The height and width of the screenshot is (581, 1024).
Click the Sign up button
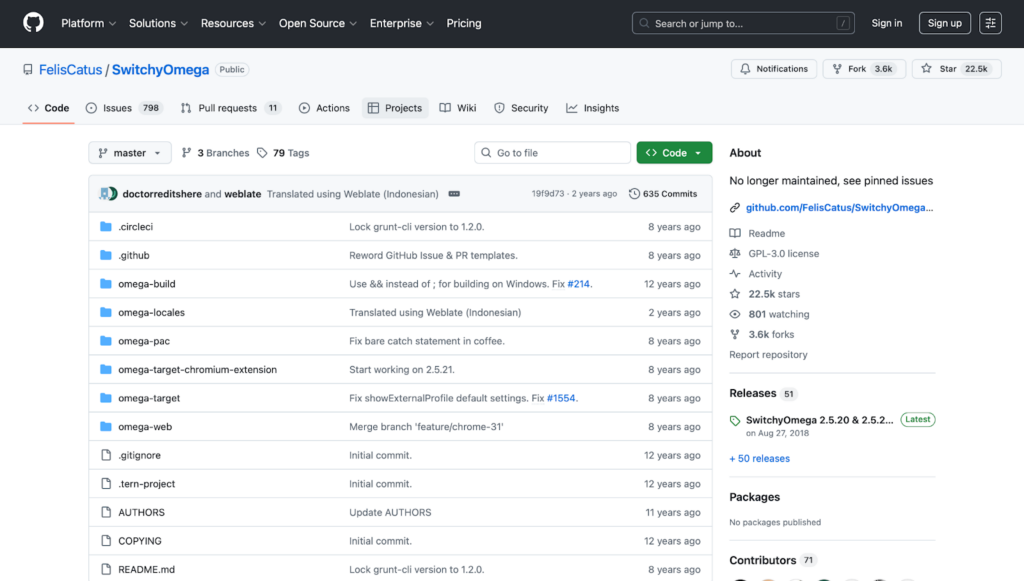pos(944,23)
